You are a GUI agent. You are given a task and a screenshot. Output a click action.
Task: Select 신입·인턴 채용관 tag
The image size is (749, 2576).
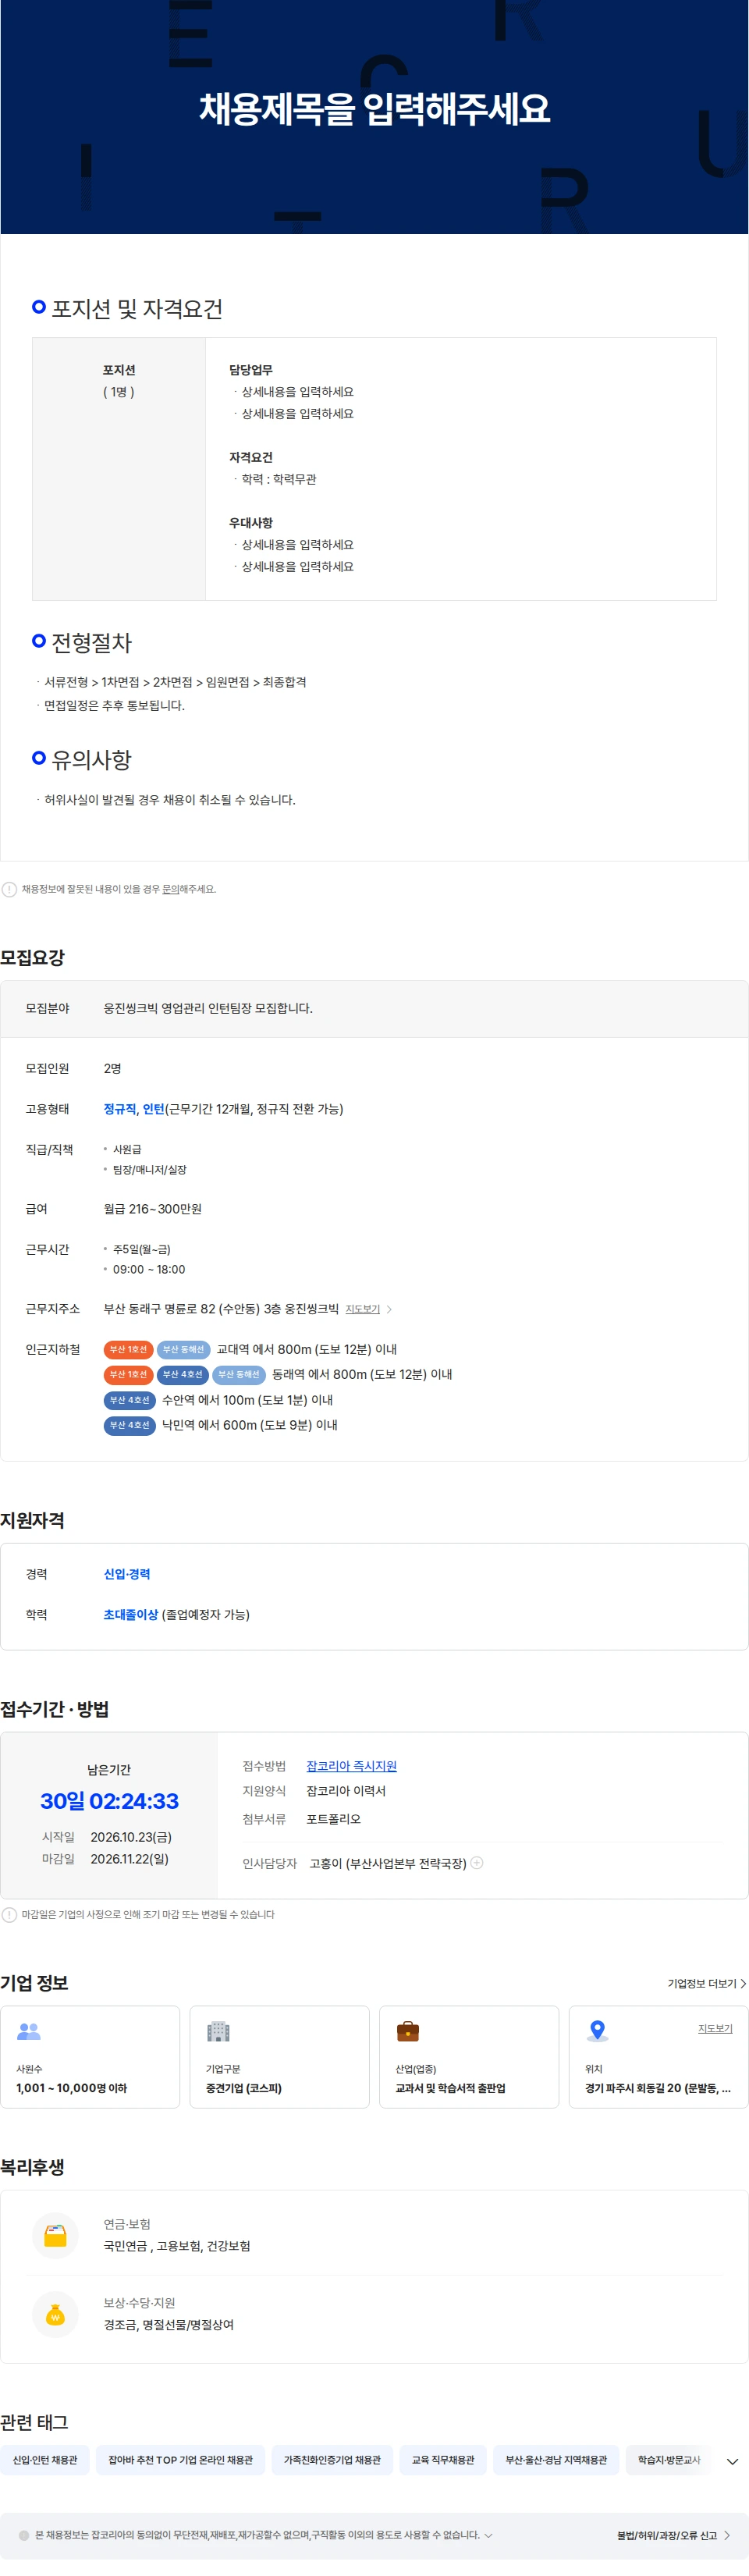coord(45,2459)
